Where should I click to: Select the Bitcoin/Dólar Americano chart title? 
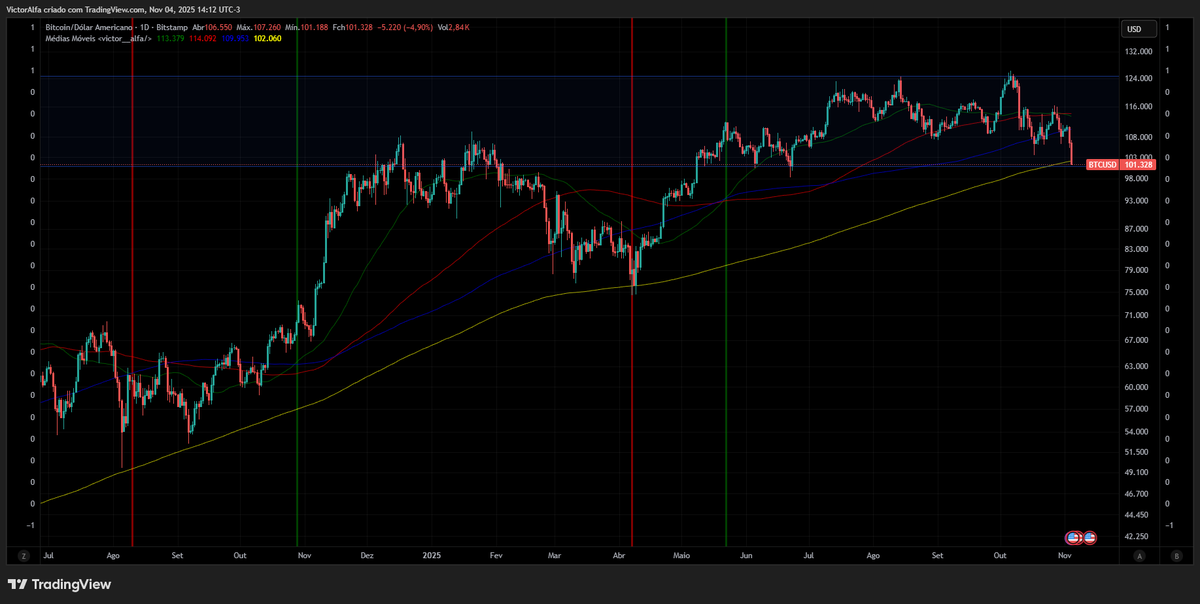coord(88,27)
